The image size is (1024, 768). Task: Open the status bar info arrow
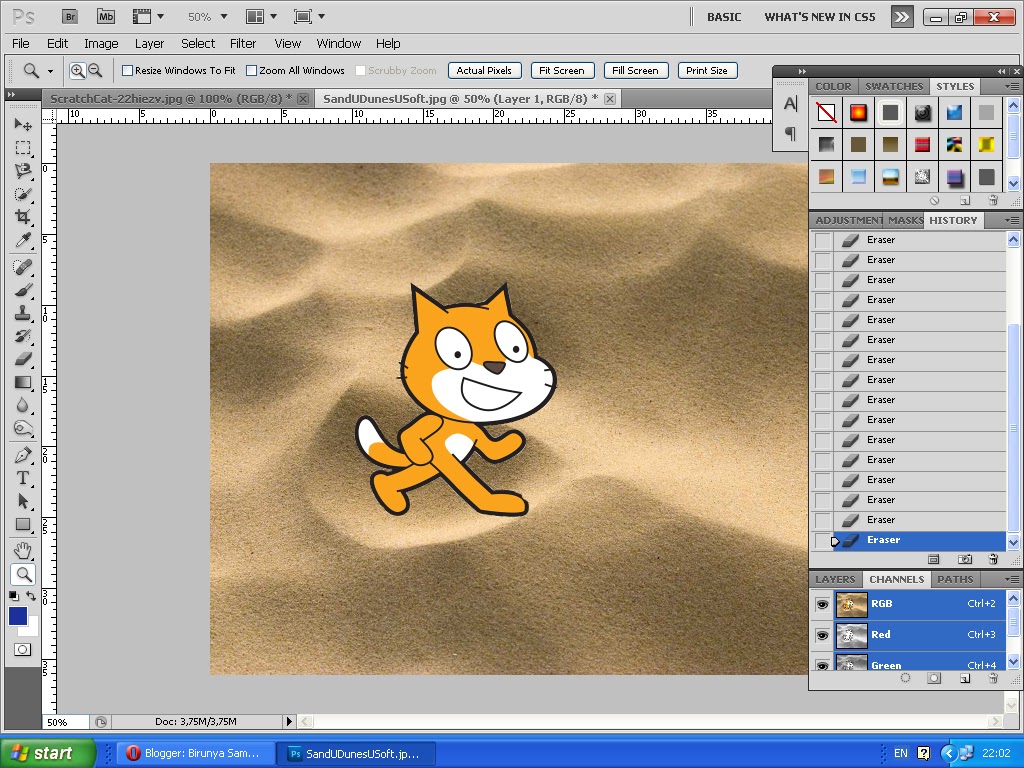click(x=289, y=722)
